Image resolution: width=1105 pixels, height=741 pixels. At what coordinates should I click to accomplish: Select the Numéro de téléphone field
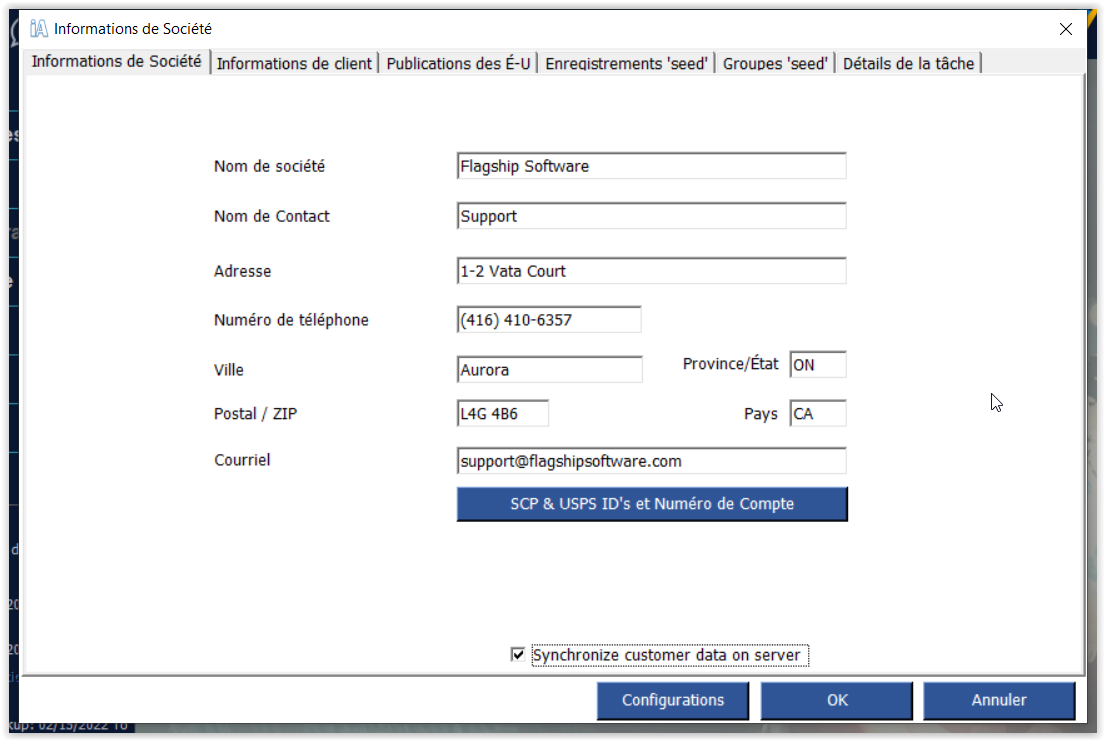point(549,319)
